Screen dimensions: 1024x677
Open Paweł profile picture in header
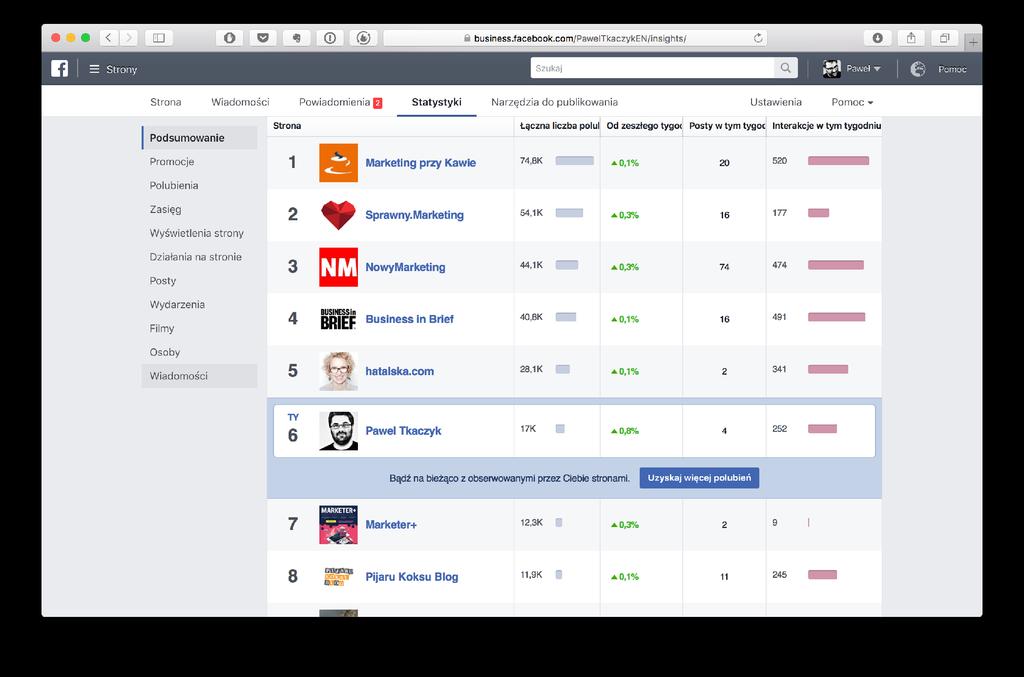pos(831,69)
